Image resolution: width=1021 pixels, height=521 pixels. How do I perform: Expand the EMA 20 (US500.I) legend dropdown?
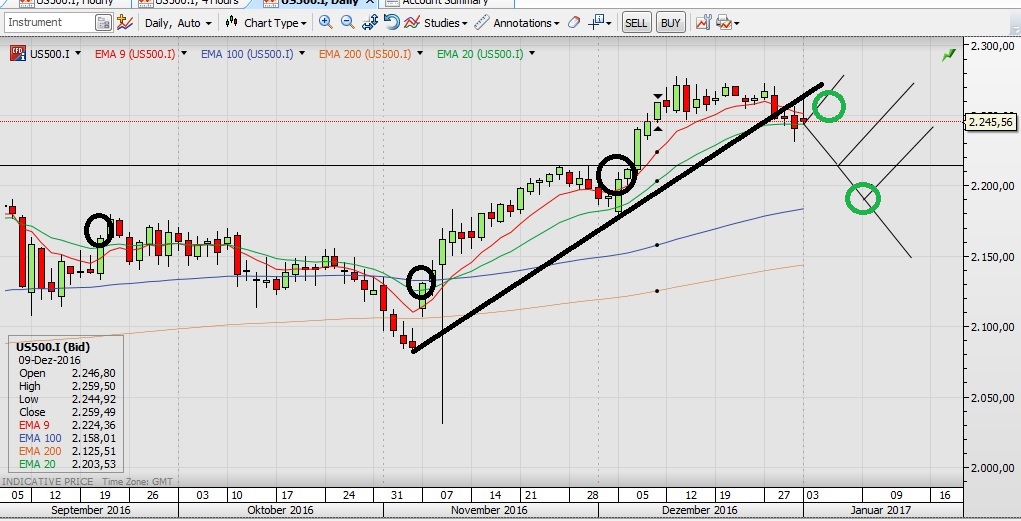click(532, 53)
